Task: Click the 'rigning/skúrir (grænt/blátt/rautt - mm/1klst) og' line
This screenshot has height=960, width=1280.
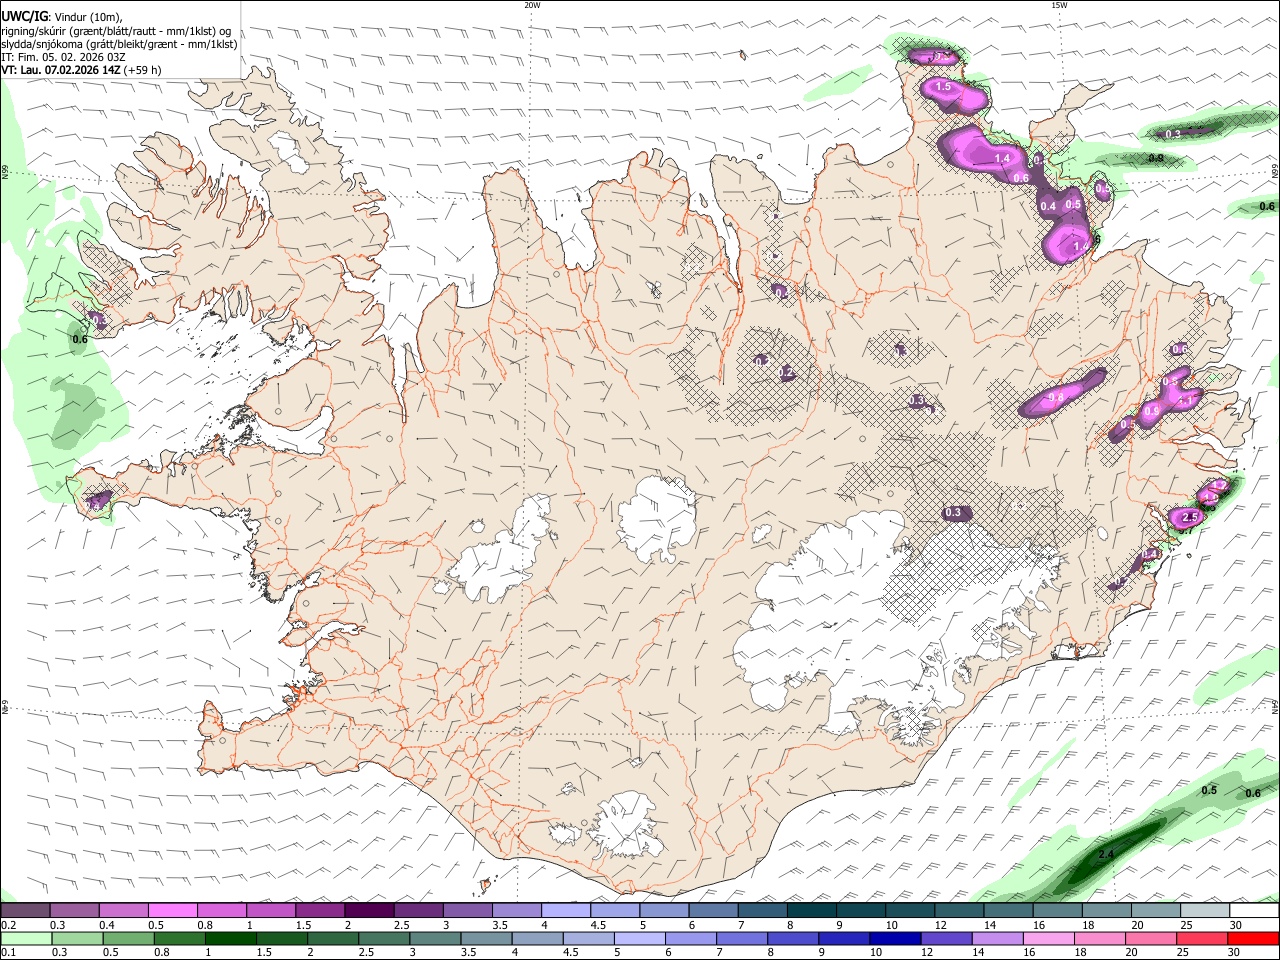Action: [116, 31]
